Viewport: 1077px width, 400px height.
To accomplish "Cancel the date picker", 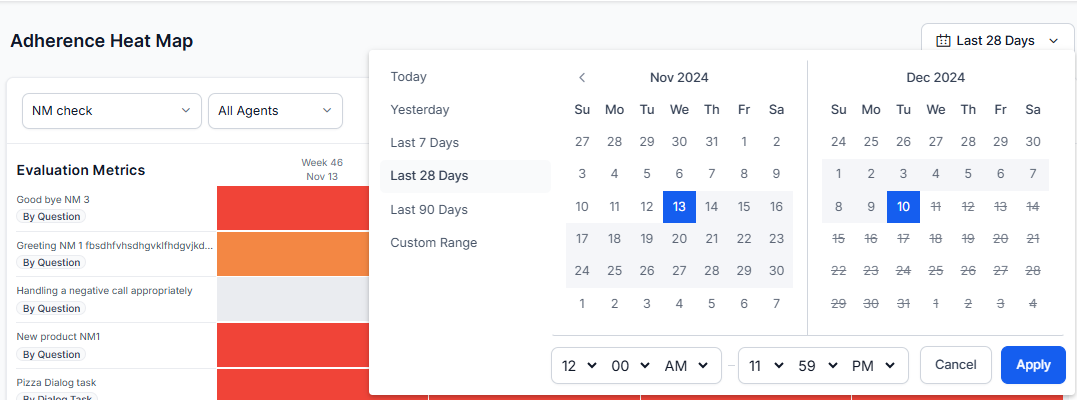I will pos(955,365).
